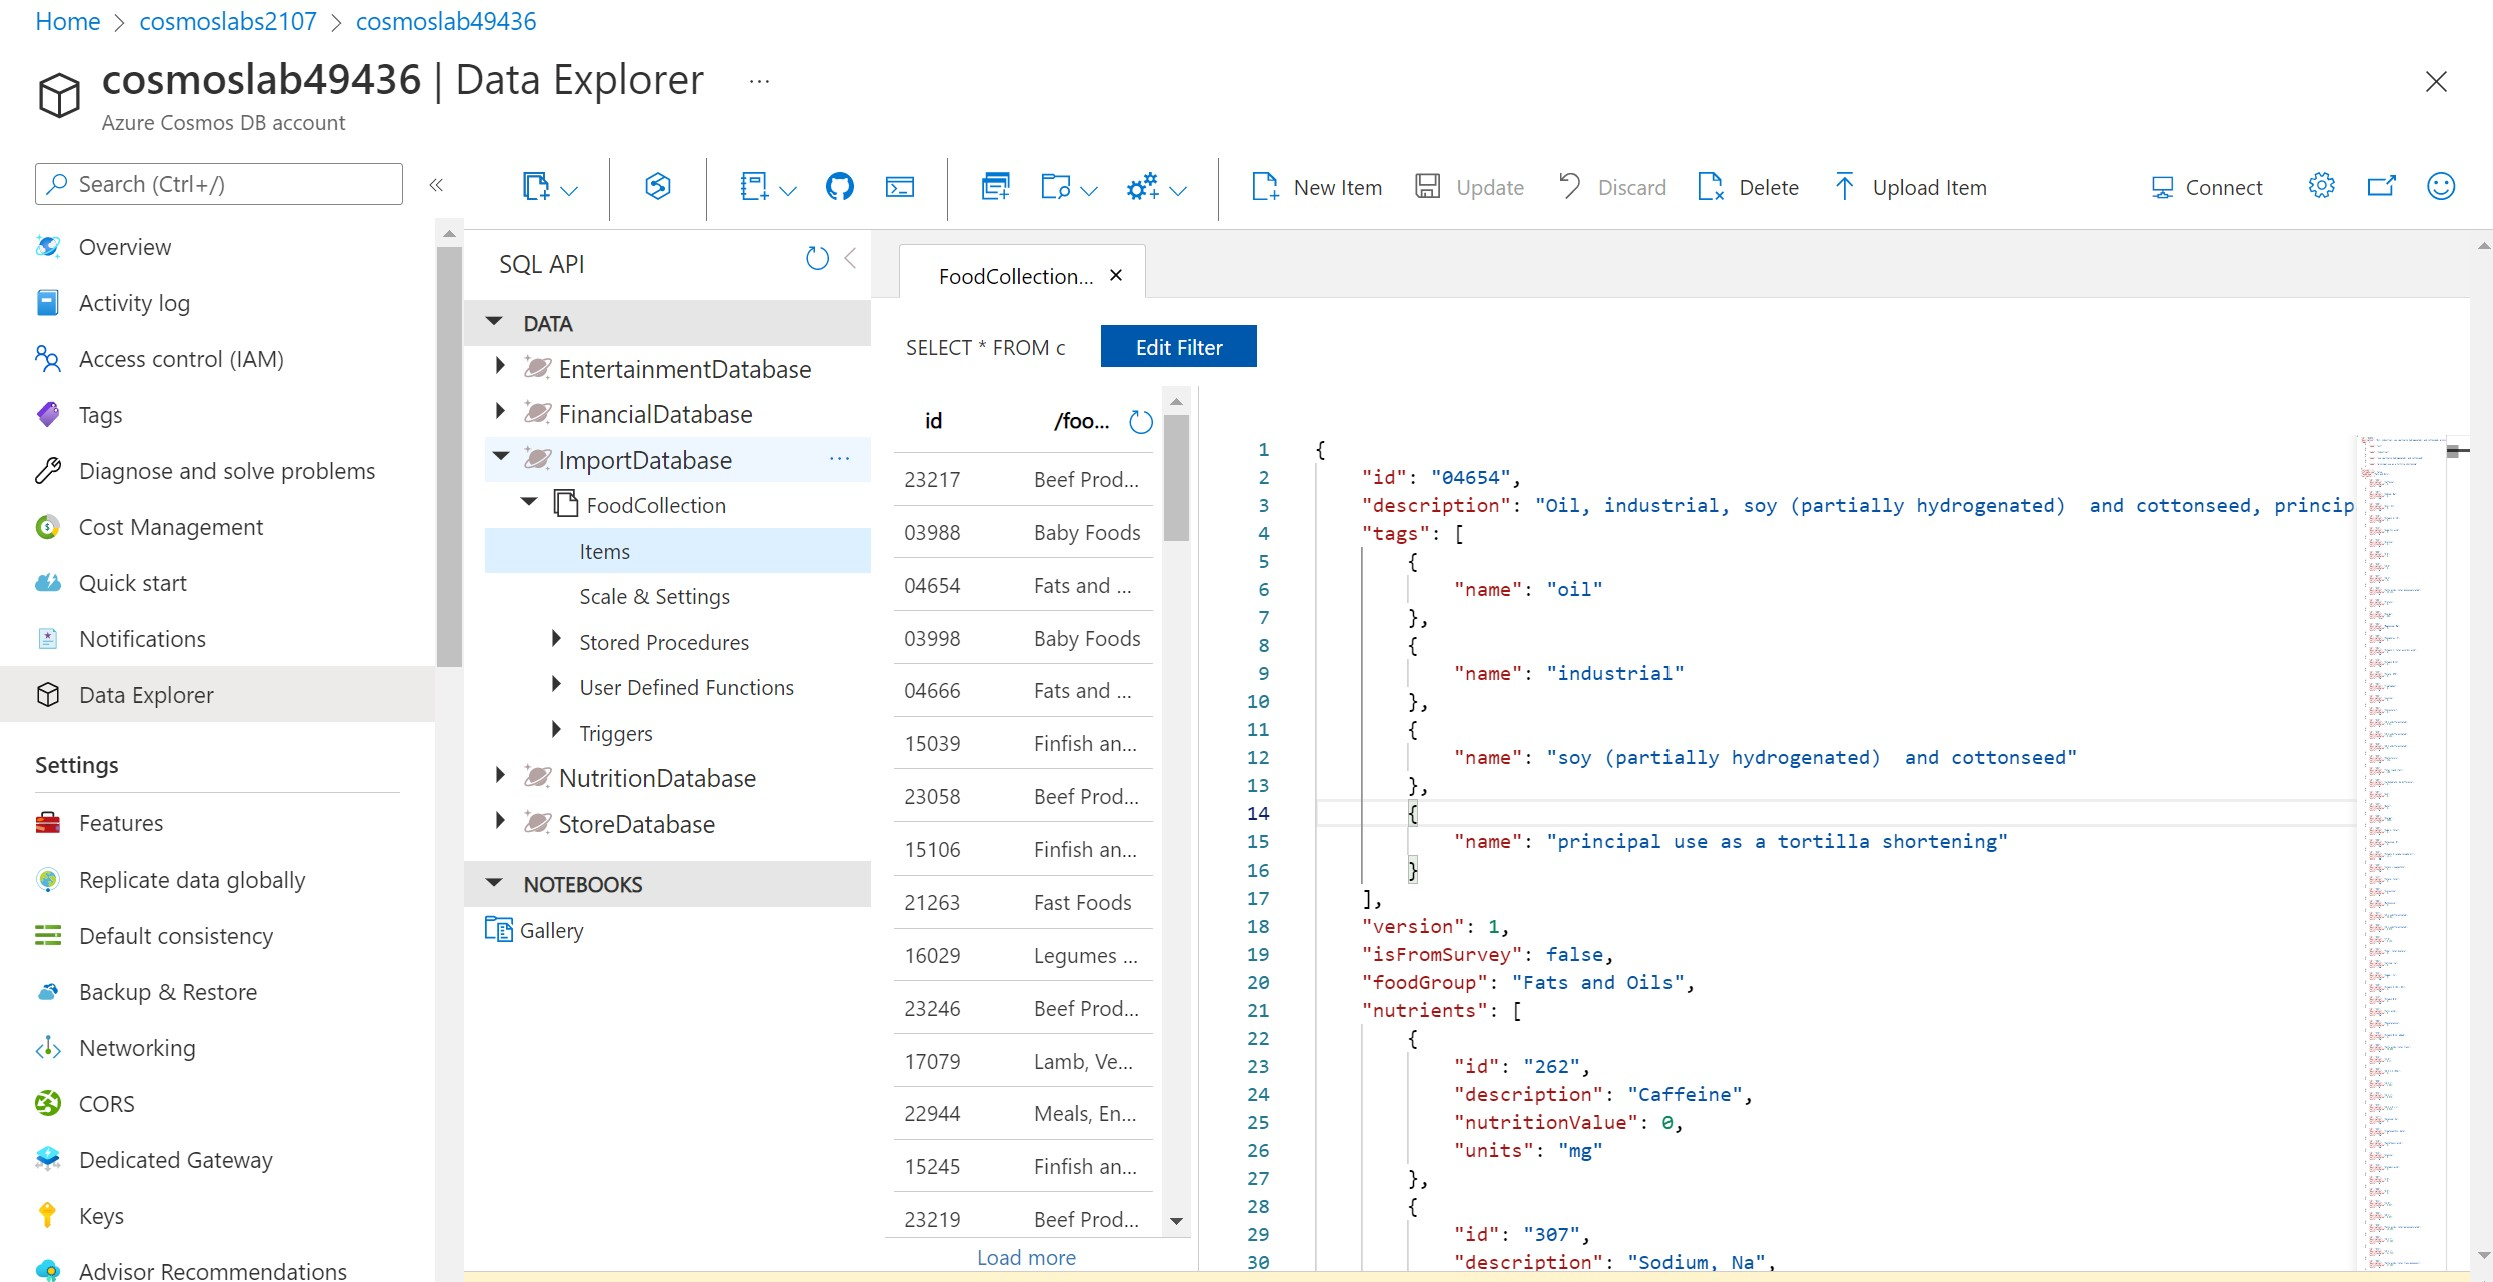
Task: Select the Open Terminal shell icon
Action: [900, 187]
